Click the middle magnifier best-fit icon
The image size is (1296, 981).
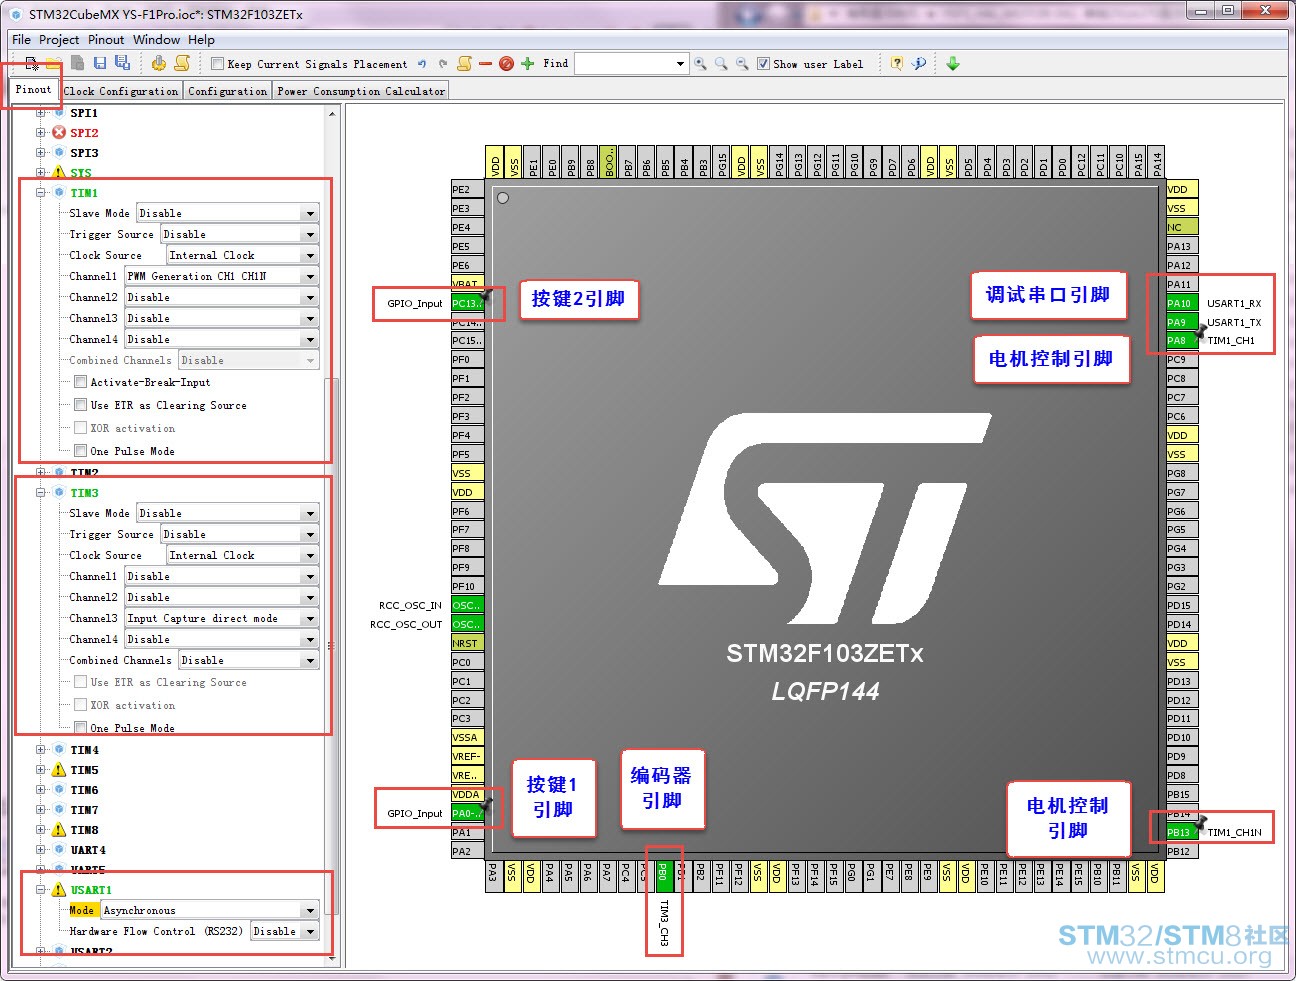[721, 64]
